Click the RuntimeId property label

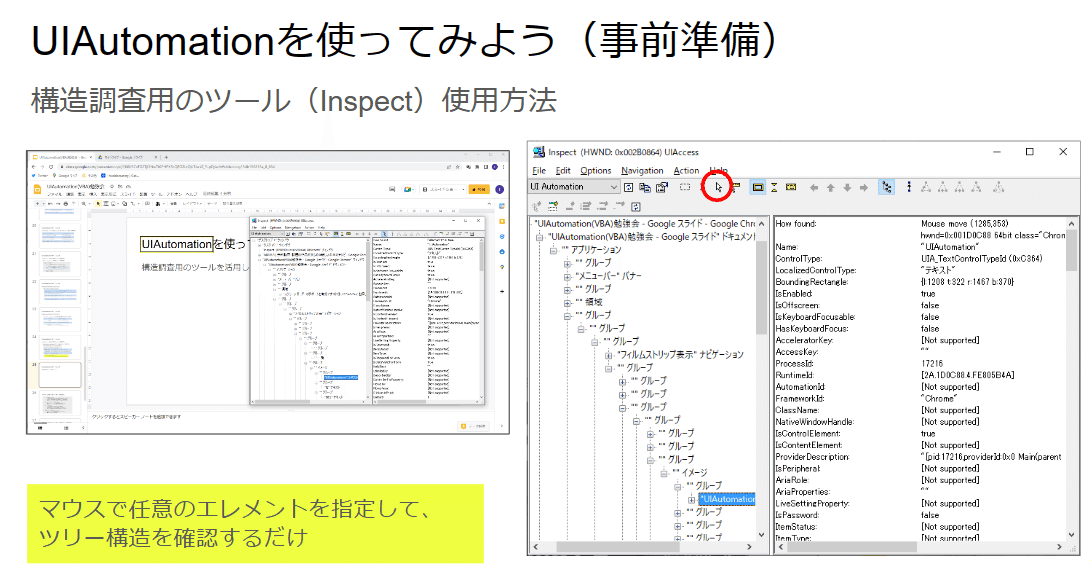coord(795,375)
